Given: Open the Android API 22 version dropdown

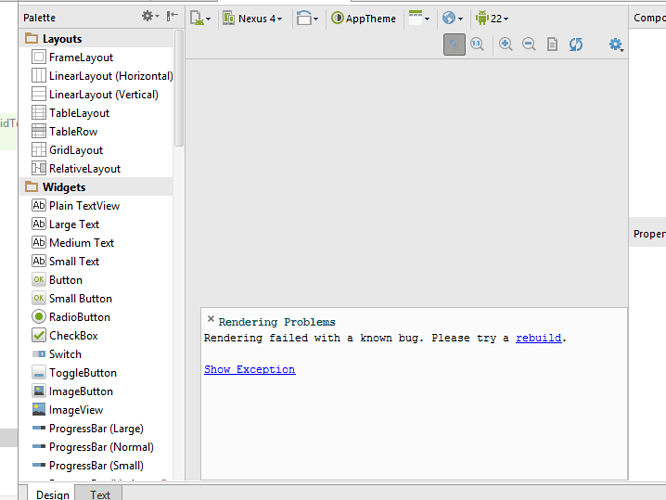Looking at the screenshot, I should point(490,18).
